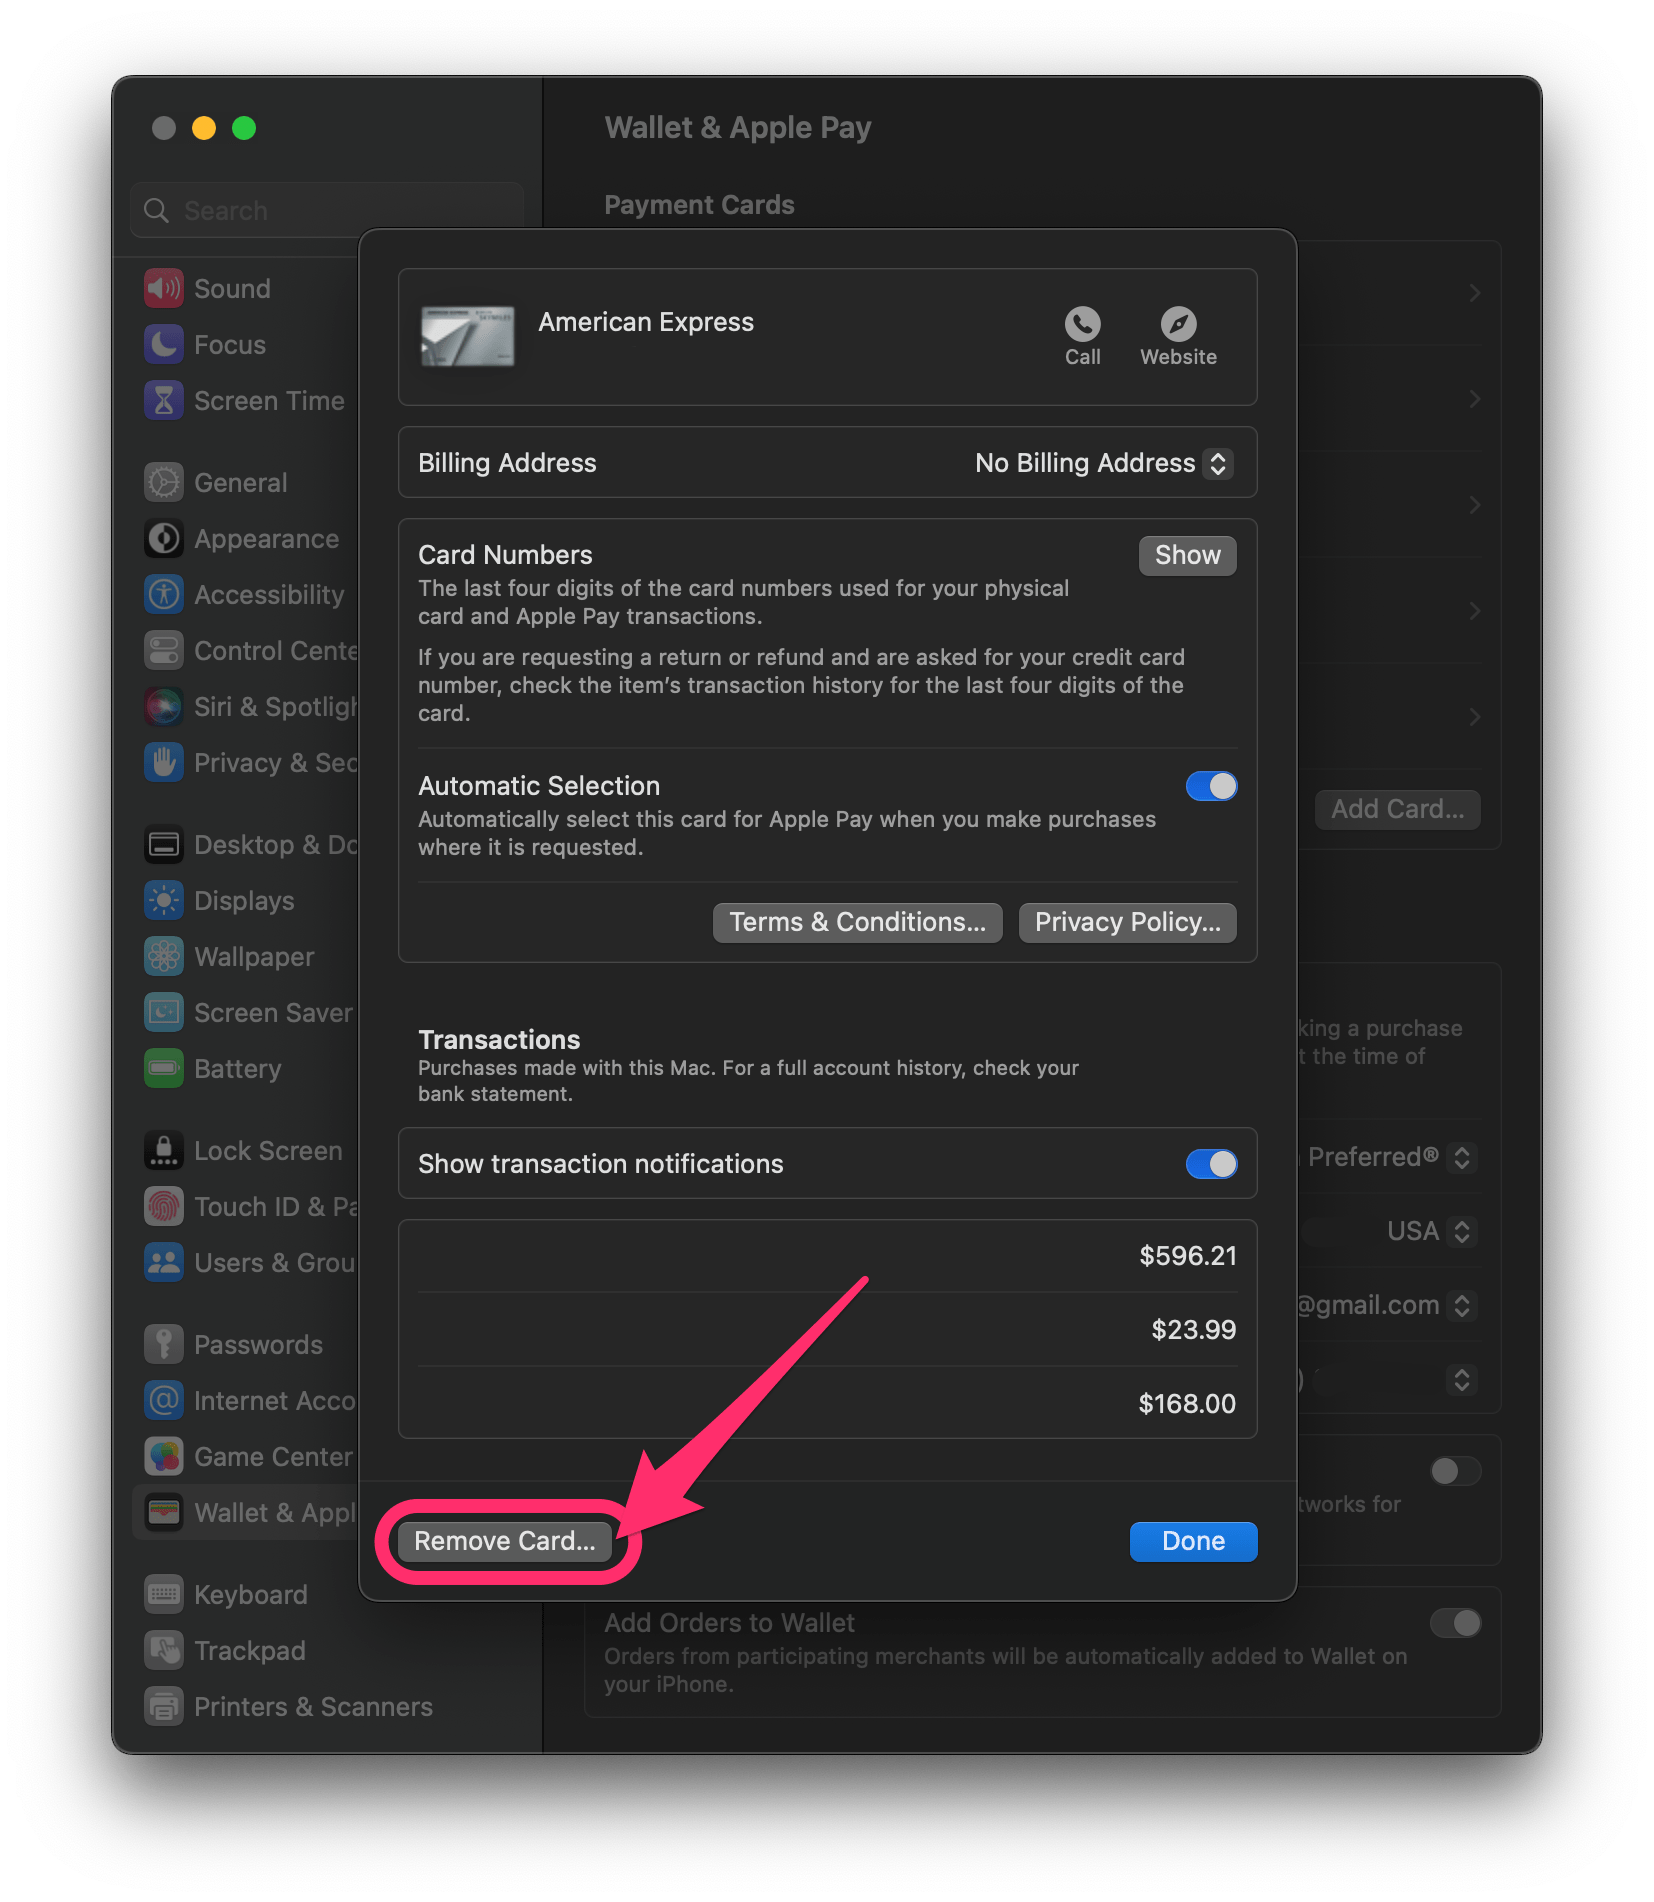
Task: Open Control Center icon in sidebar
Action: coord(164,650)
